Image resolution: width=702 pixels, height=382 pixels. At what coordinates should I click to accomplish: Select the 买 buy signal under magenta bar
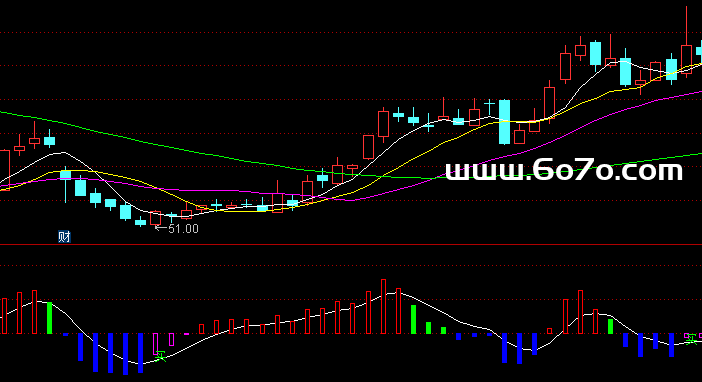pyautogui.click(x=161, y=356)
